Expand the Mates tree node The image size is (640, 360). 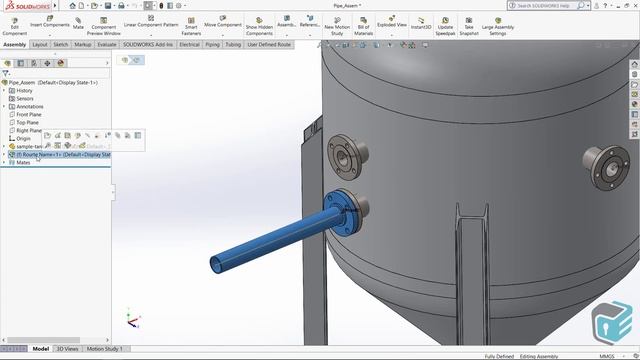point(4,162)
